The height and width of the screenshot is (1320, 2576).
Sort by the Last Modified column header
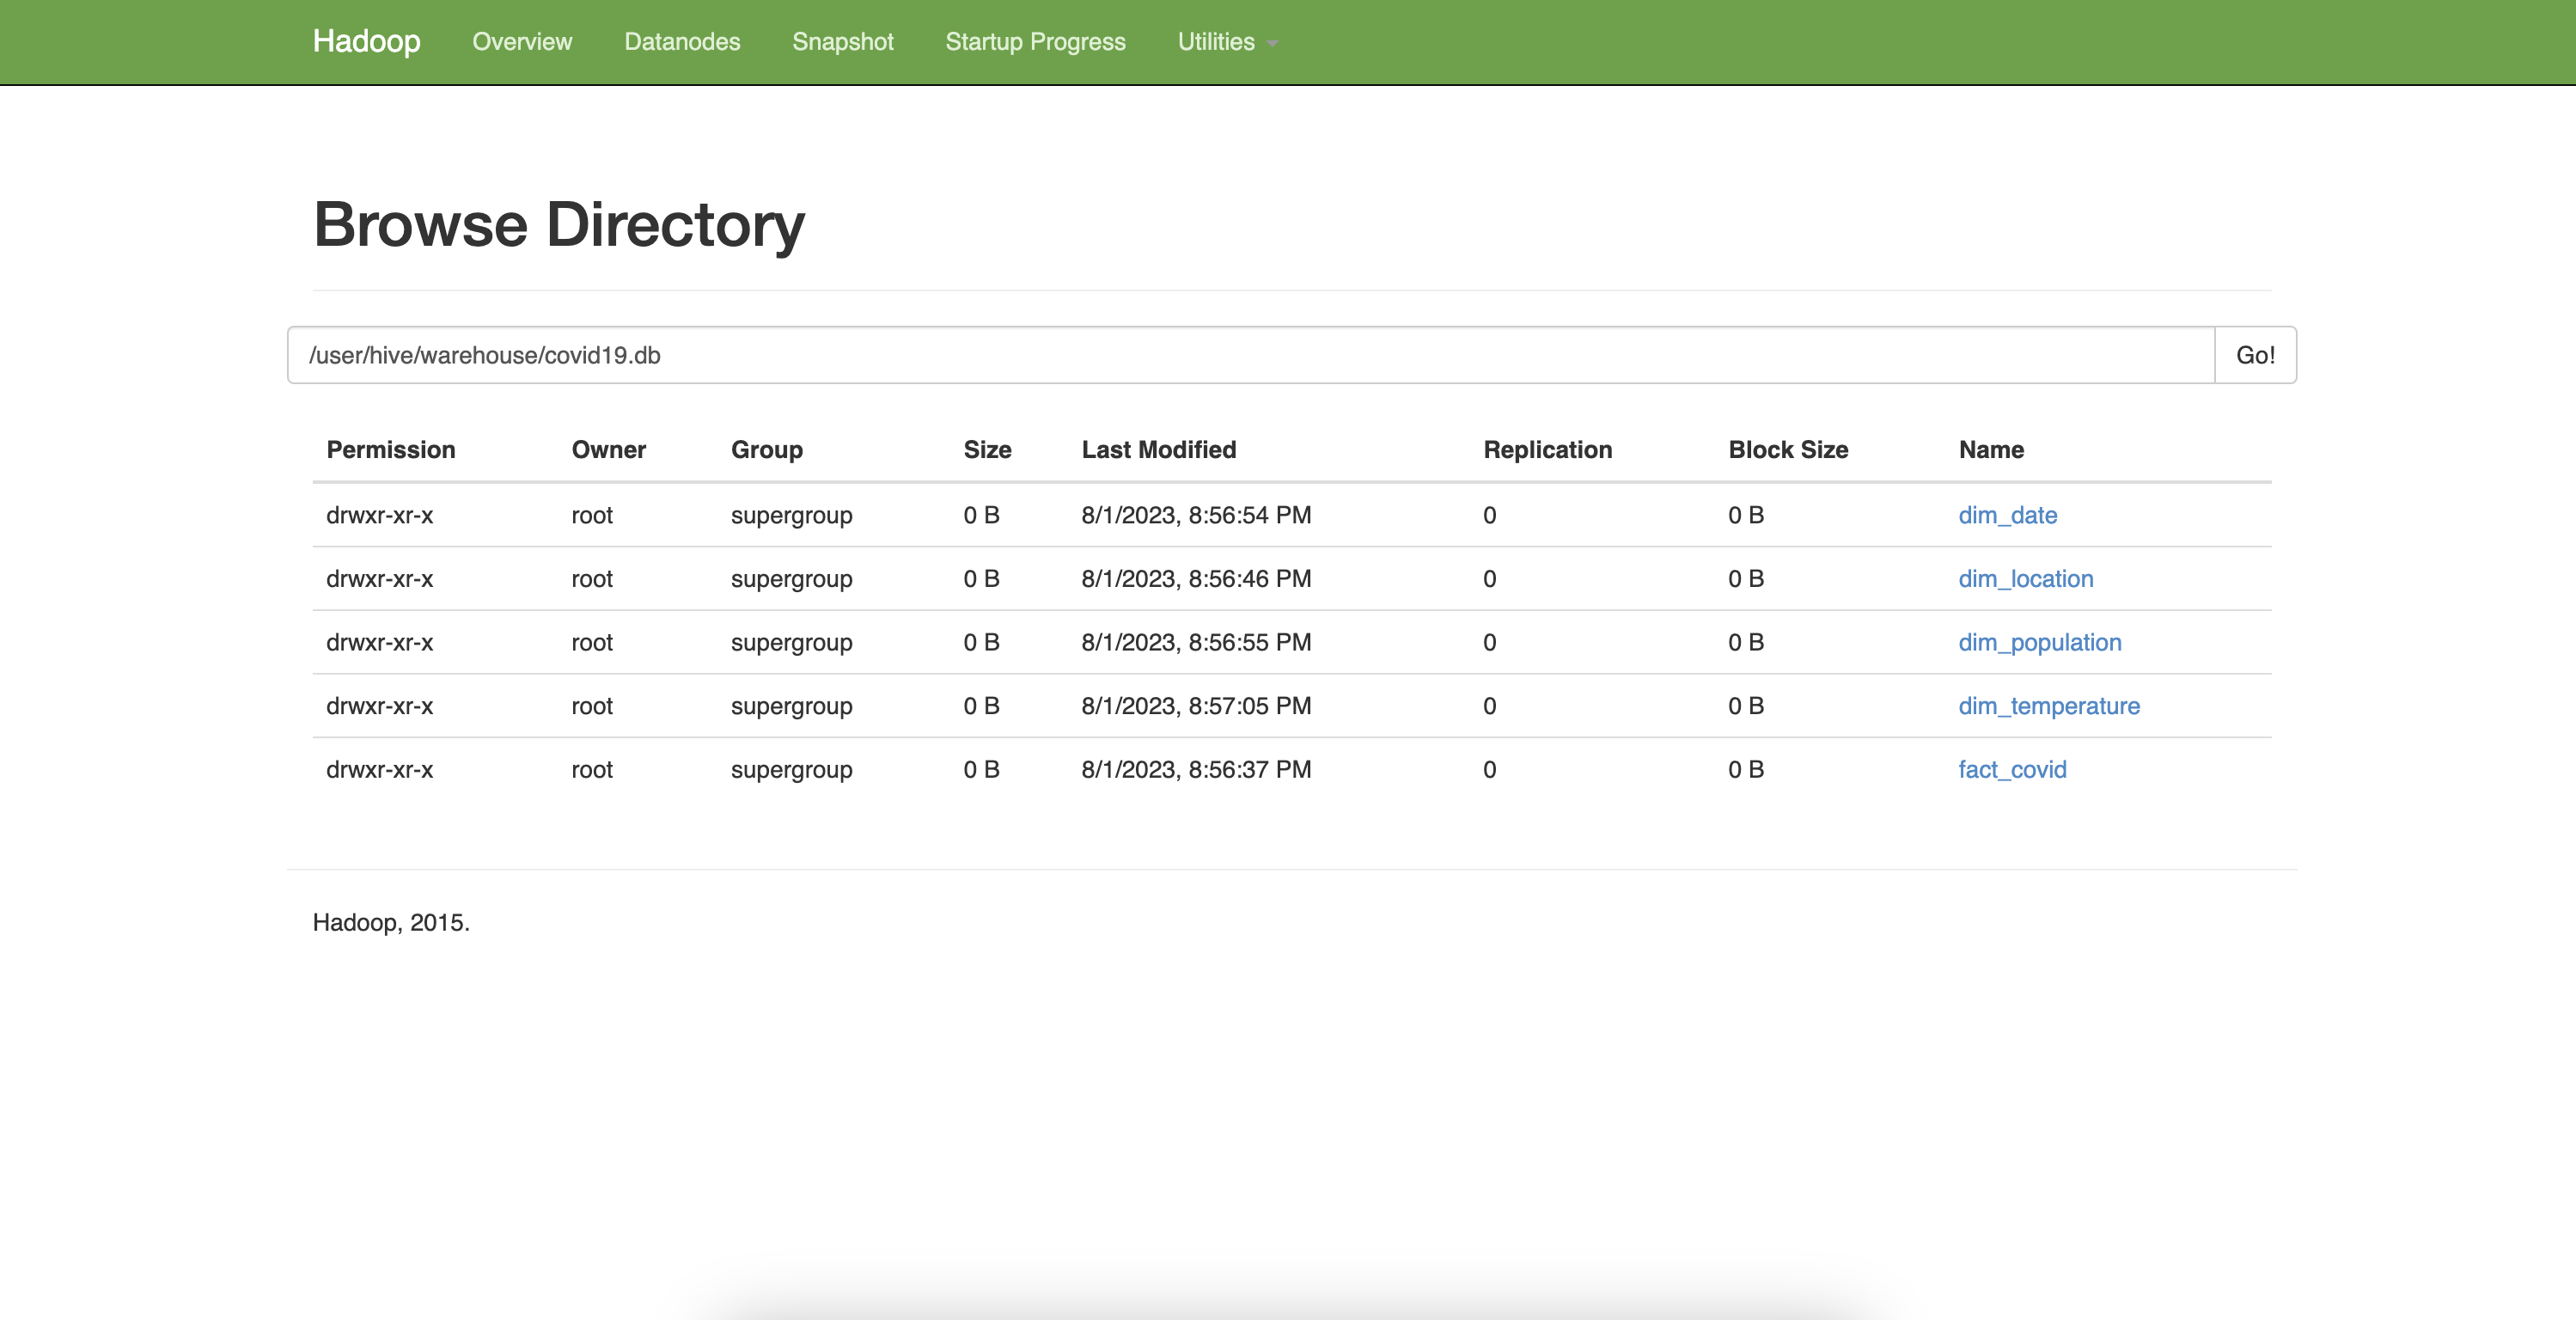tap(1158, 449)
